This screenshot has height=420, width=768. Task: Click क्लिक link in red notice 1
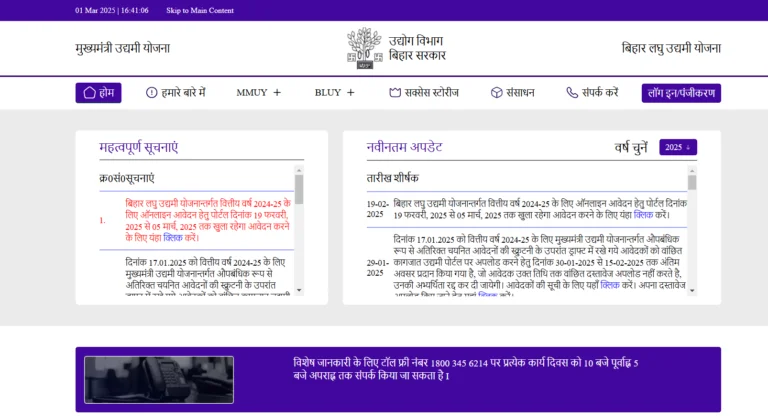(173, 238)
